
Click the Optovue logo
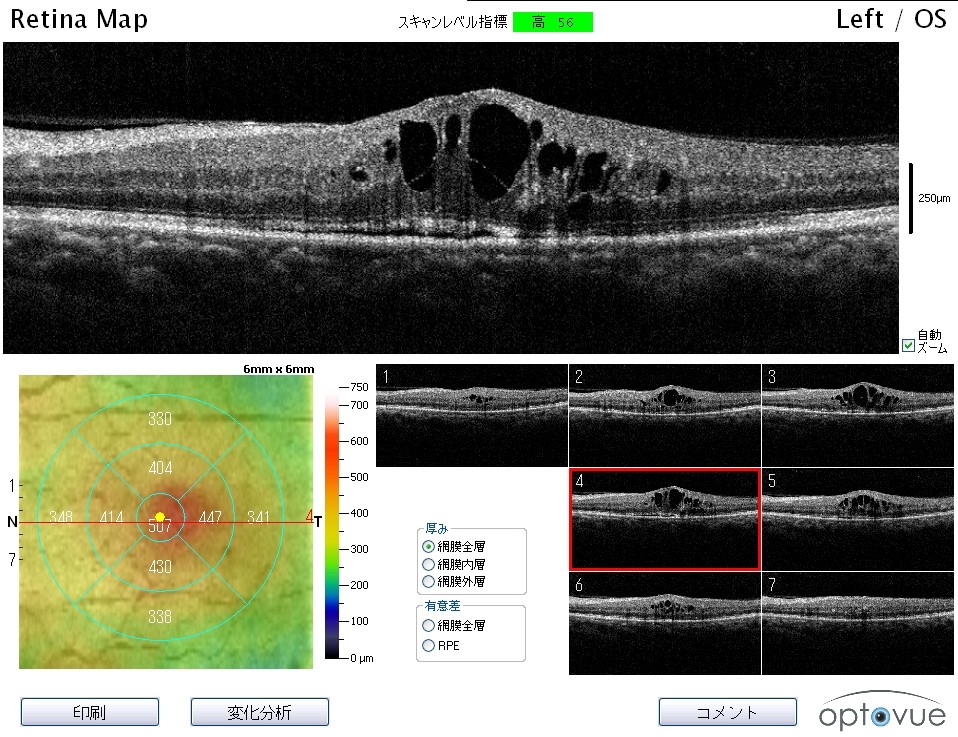[880, 711]
